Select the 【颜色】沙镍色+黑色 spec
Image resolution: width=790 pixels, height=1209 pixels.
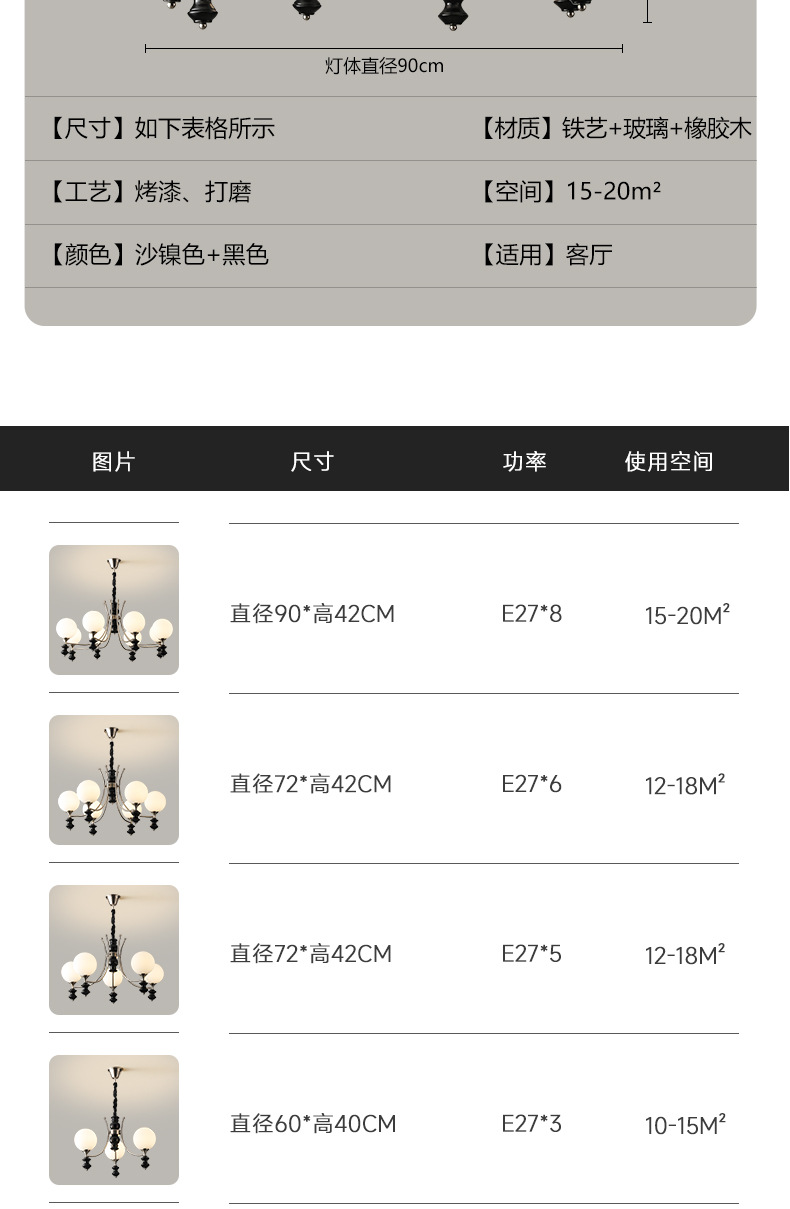[157, 255]
